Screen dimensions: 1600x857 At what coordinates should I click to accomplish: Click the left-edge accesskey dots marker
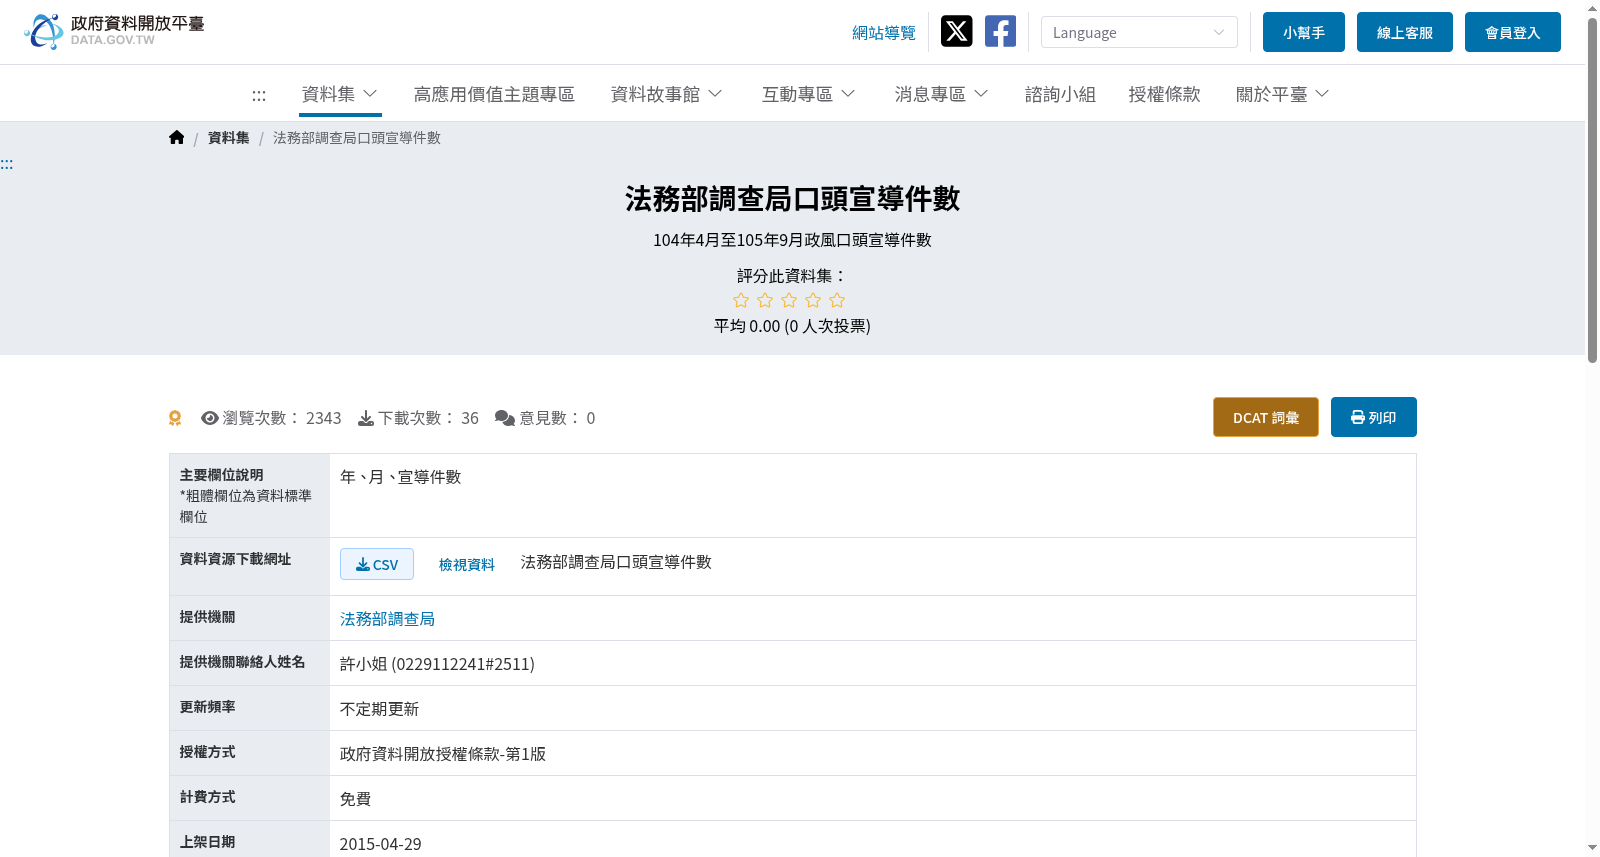[7, 164]
